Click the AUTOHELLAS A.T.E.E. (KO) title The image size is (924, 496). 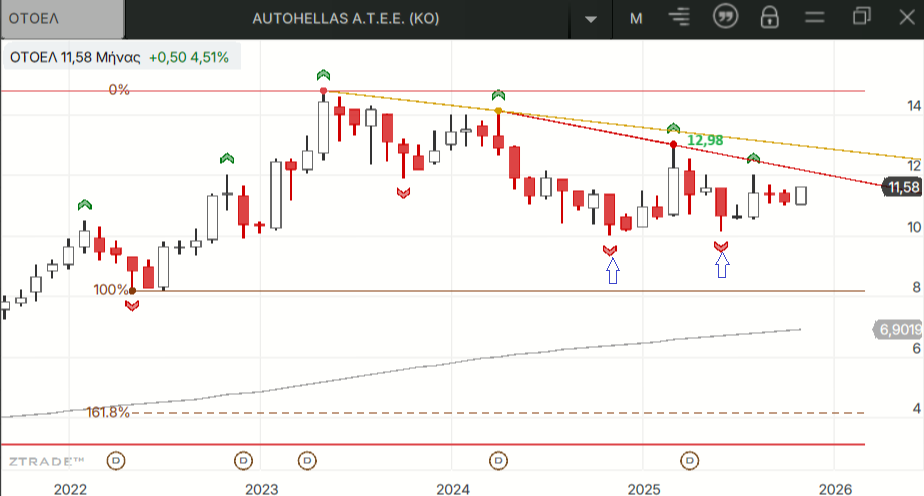coord(347,18)
